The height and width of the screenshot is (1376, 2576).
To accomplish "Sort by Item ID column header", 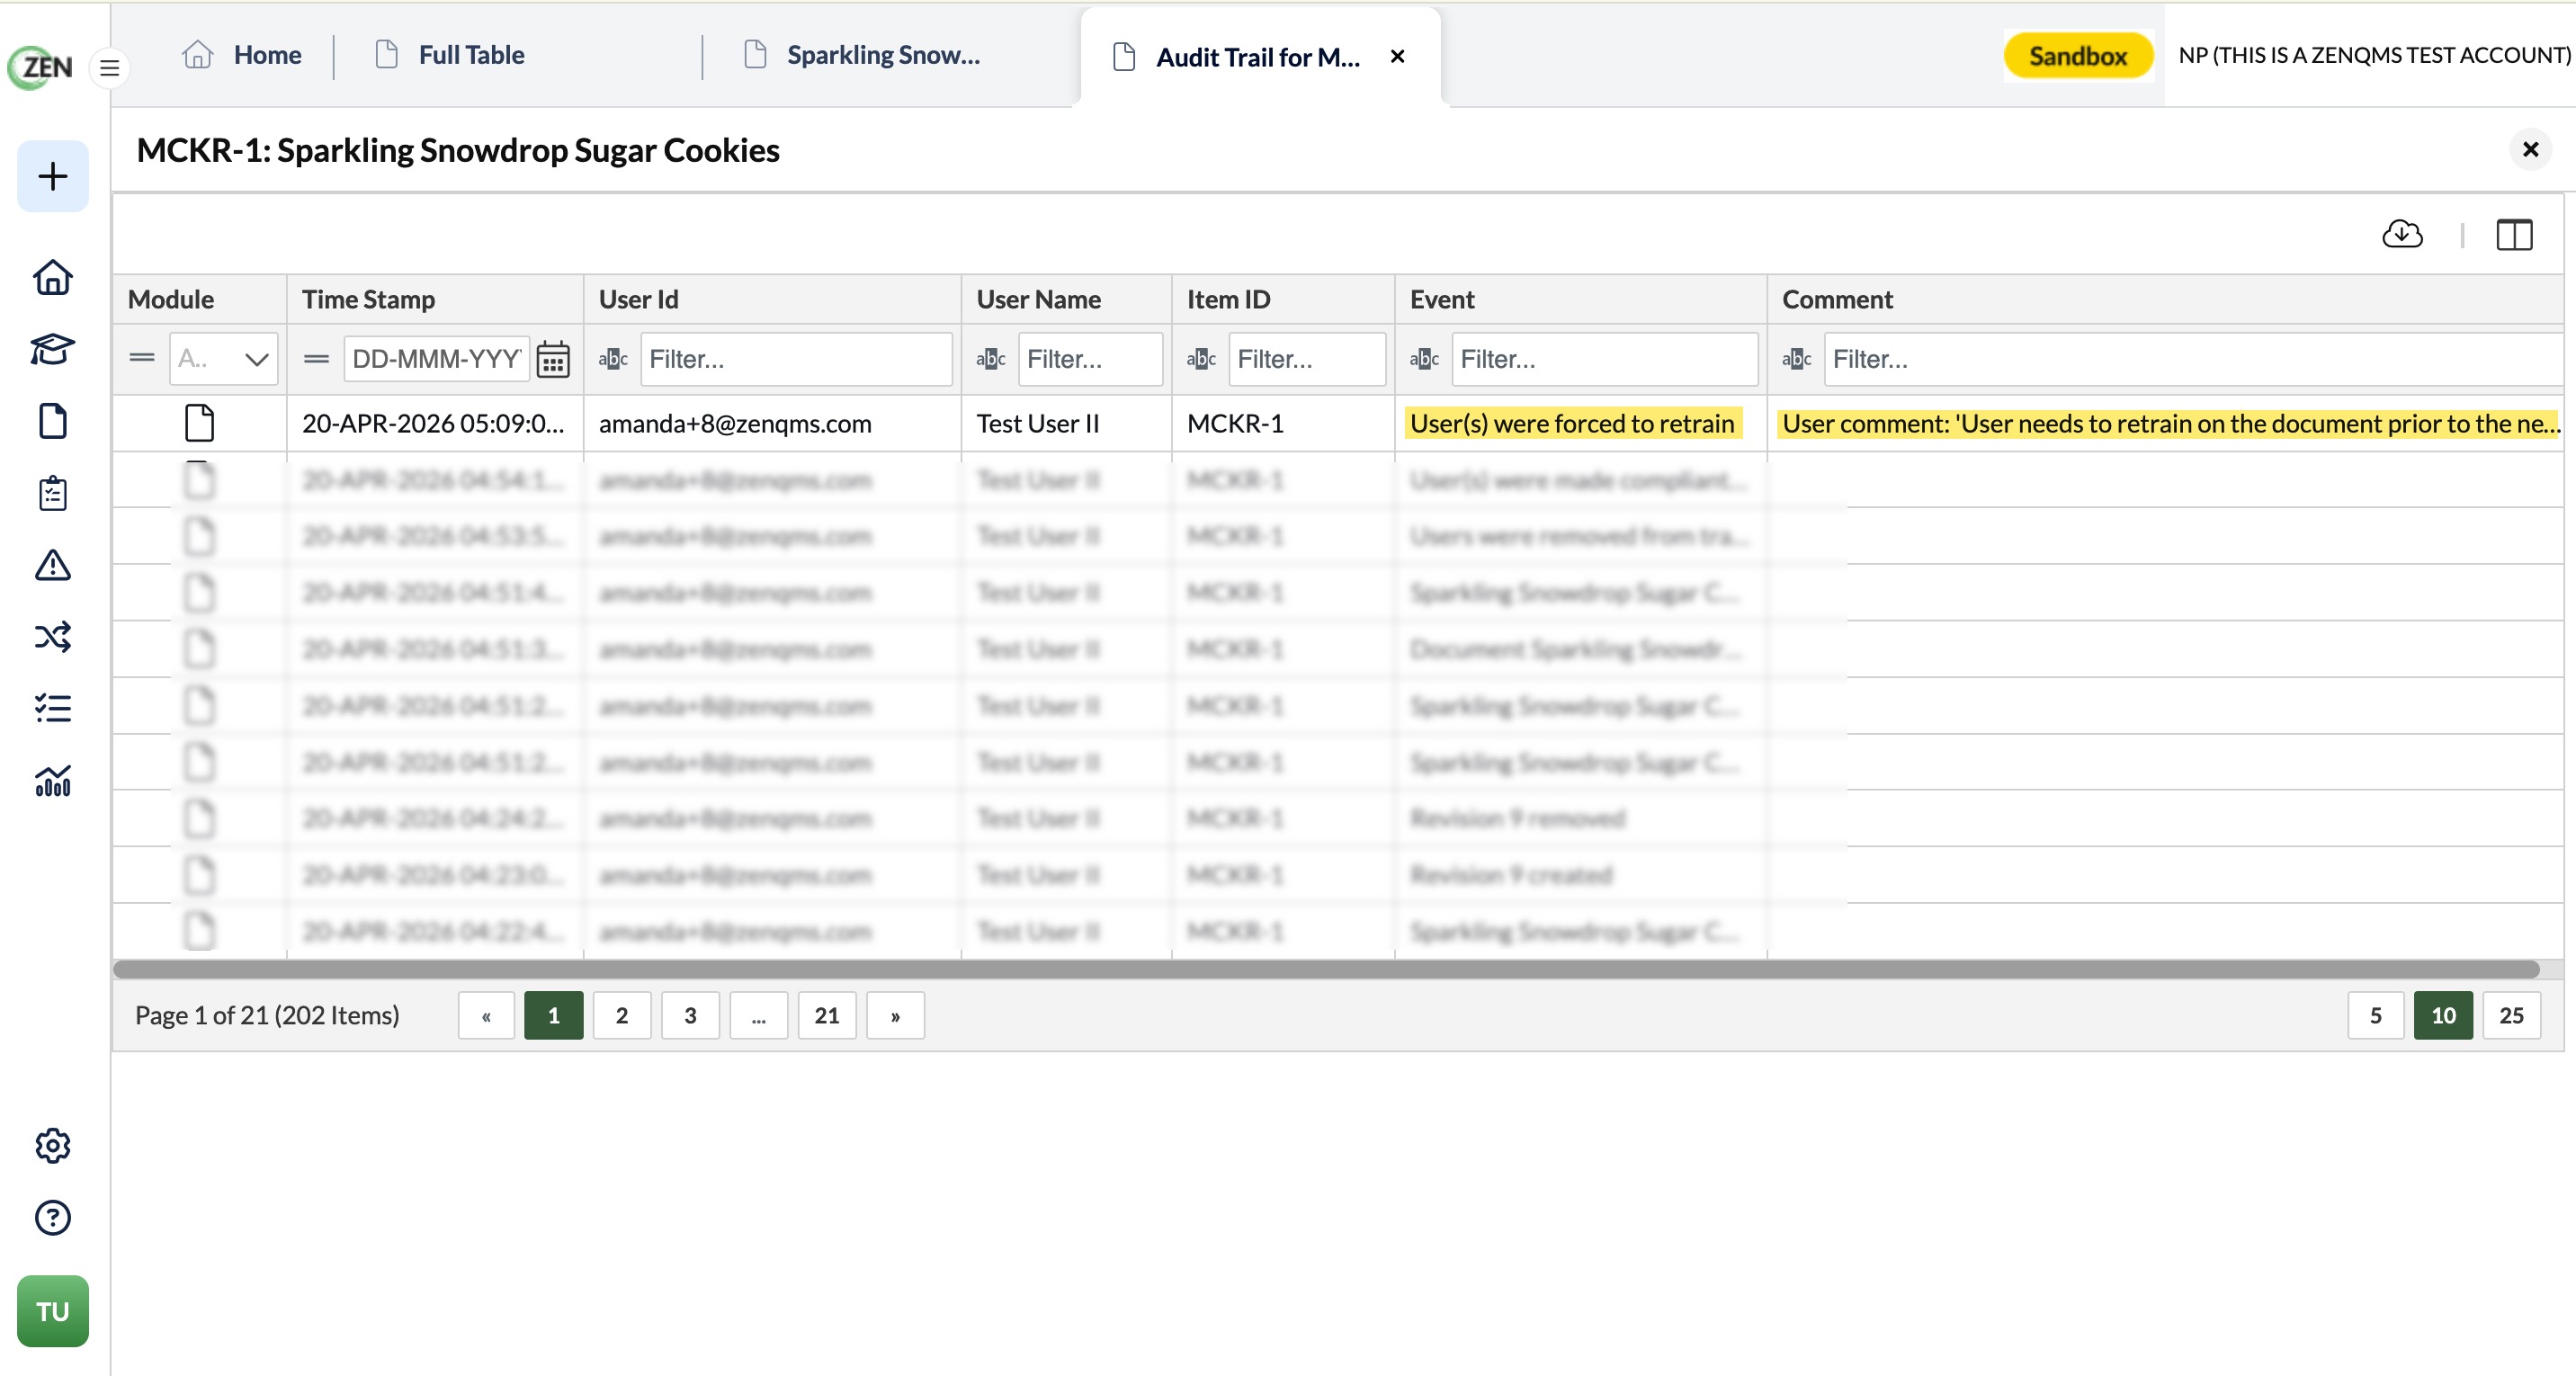I will (1283, 299).
